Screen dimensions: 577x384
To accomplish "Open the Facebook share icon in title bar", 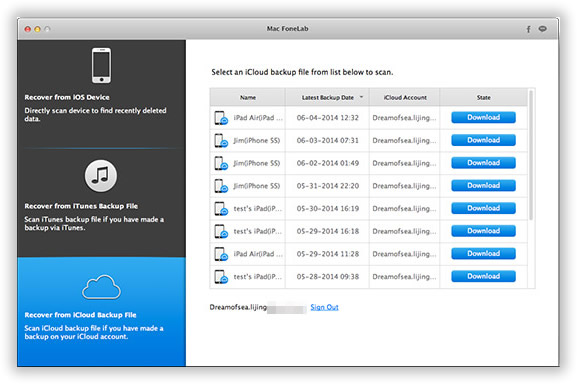I will coord(528,29).
